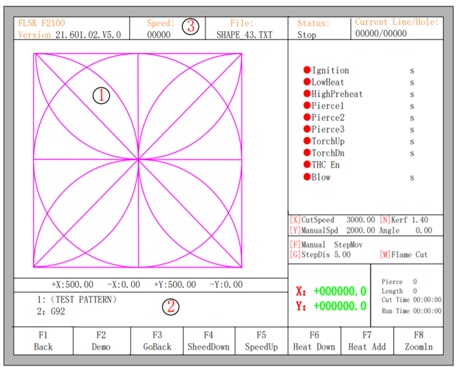This screenshot has height=371, width=458.
Task: Click the LowHeat label
Action: [328, 82]
